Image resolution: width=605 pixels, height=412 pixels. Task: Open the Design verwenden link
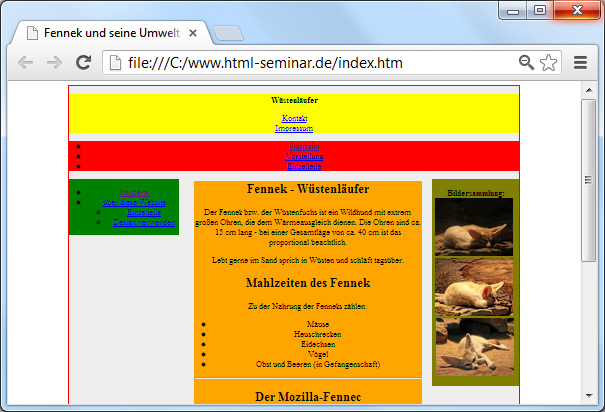144,222
